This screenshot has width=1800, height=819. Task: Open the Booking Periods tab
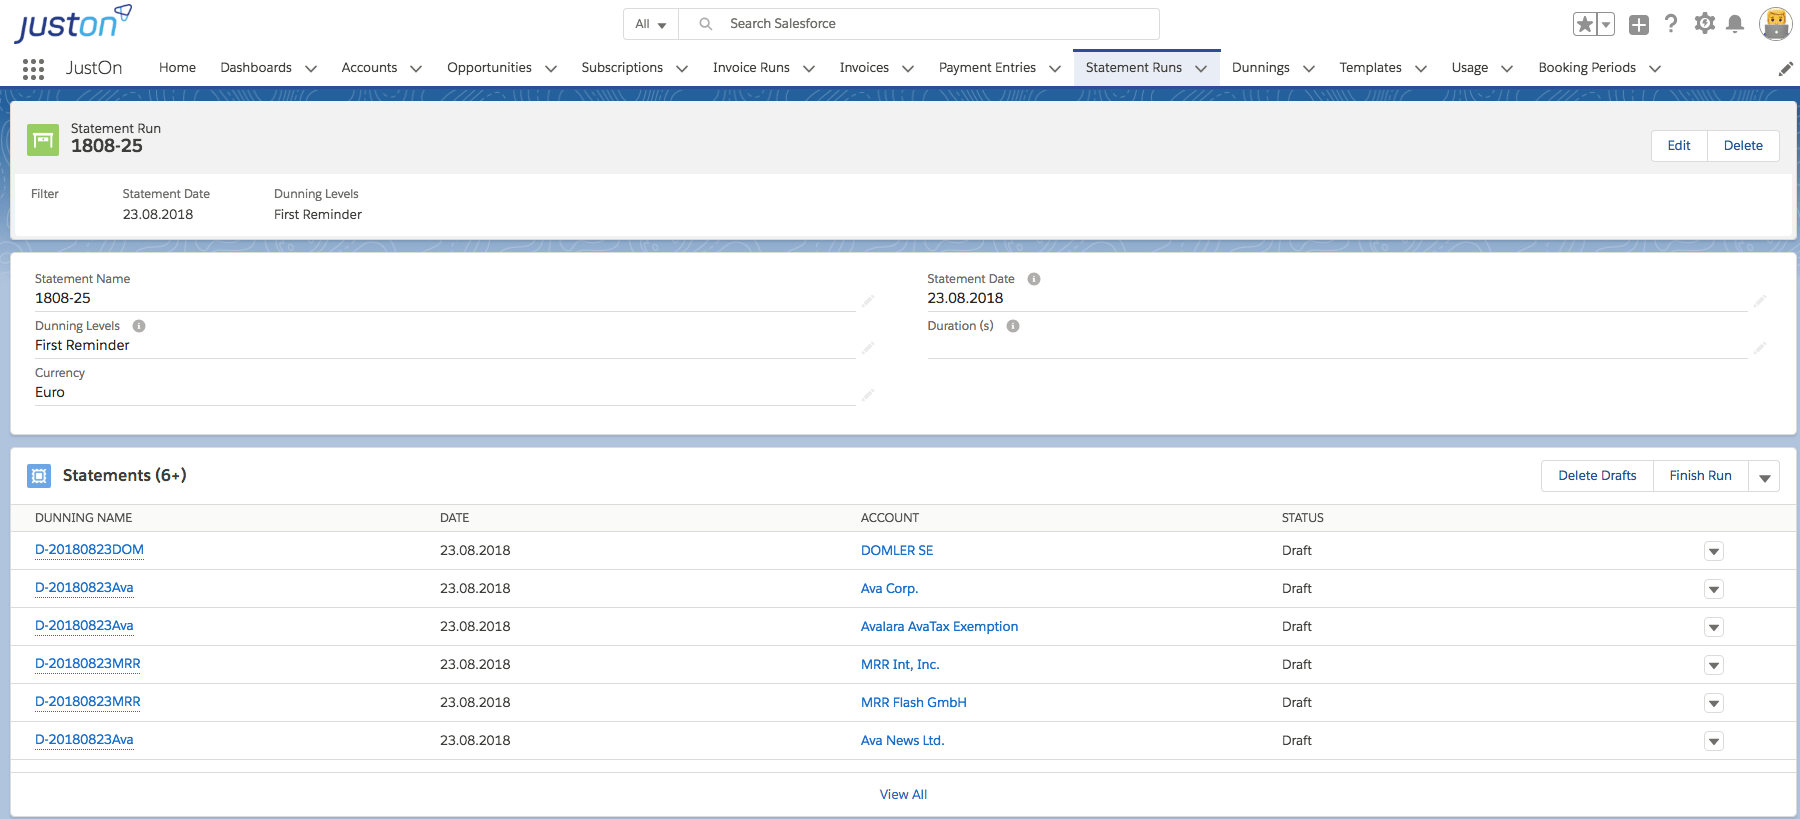[1587, 67]
